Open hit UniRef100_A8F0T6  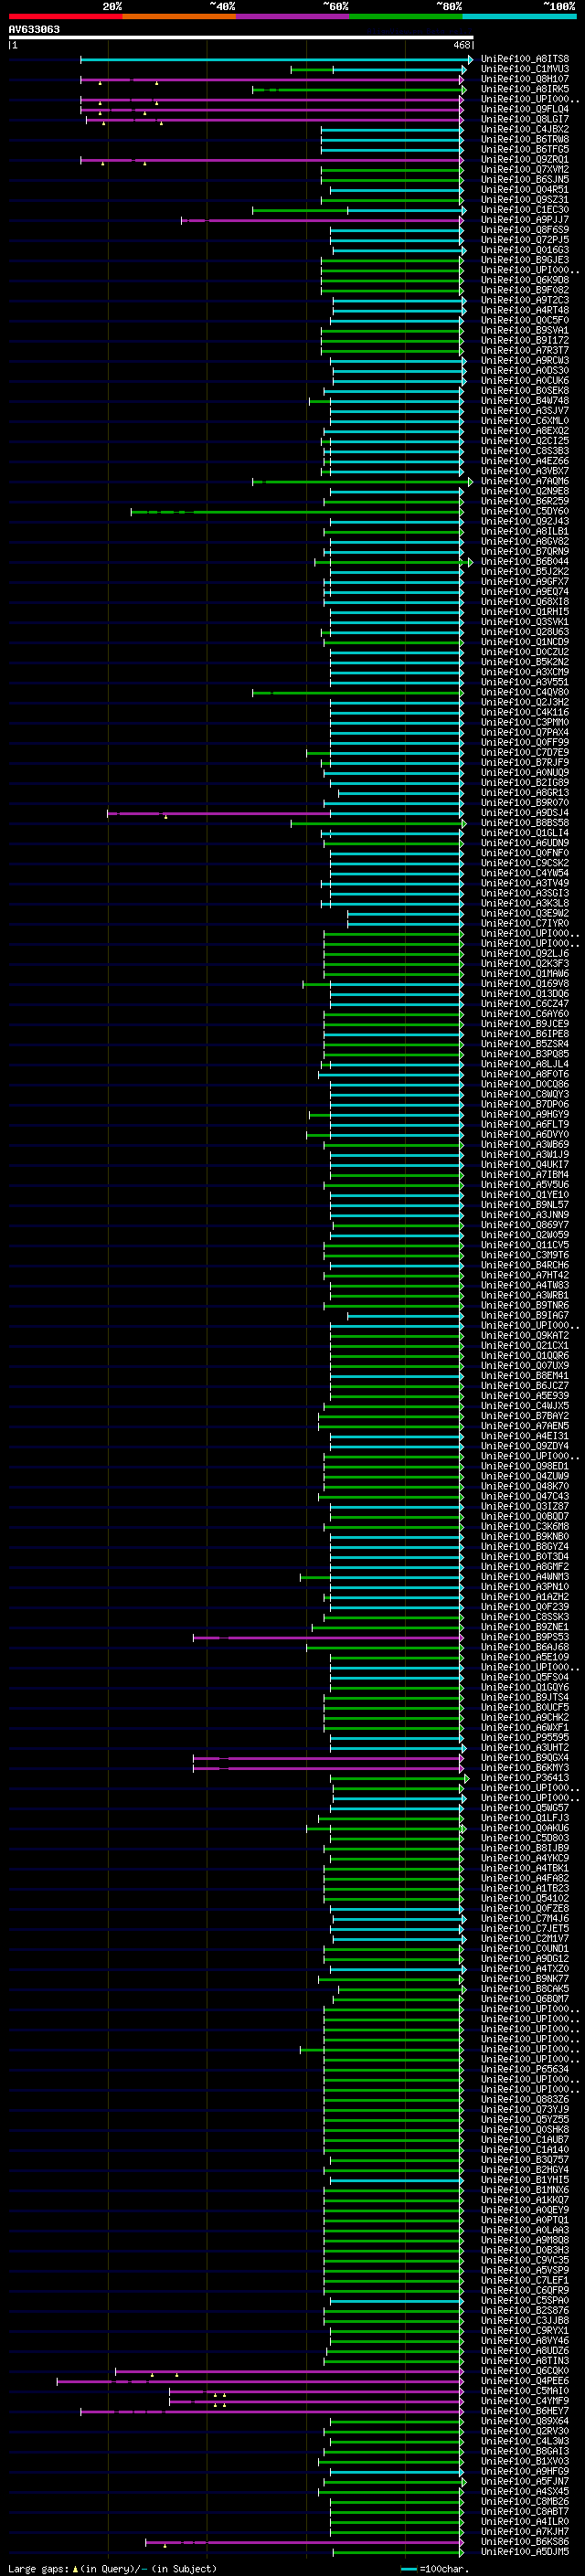pos(524,1074)
